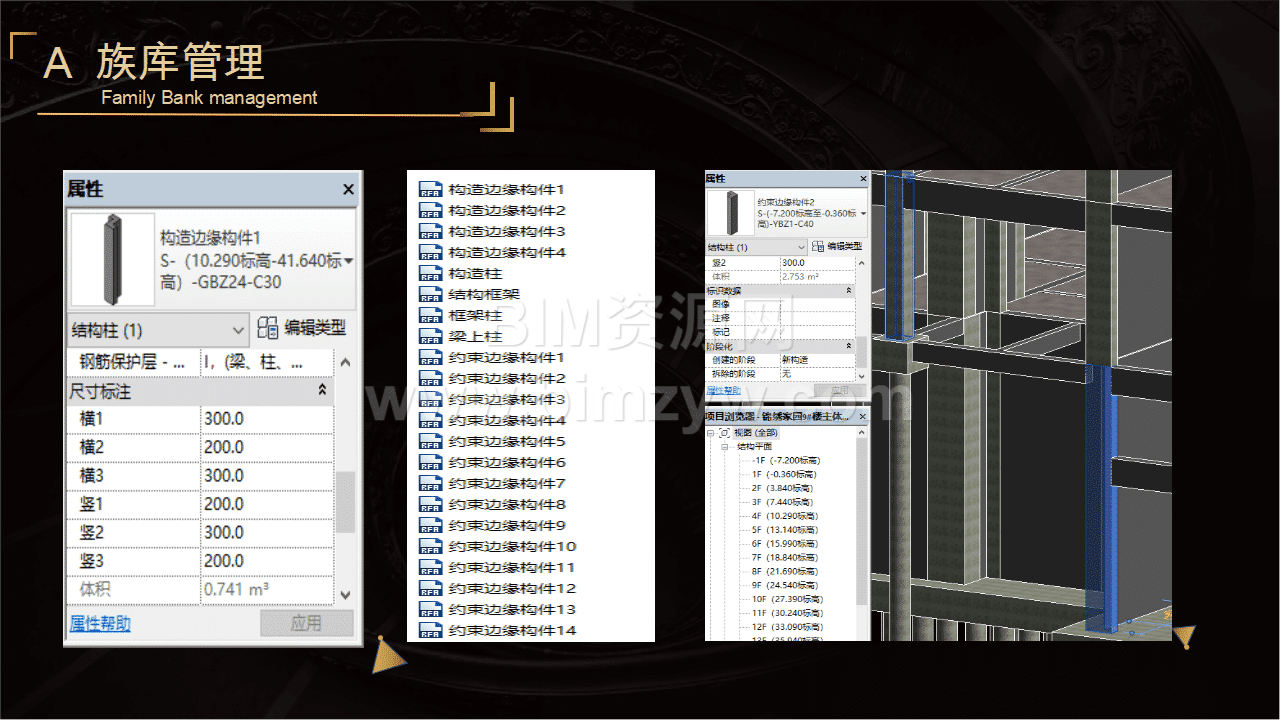
Task: Click 编辑类型 icon in large properties panel
Action: [267, 328]
